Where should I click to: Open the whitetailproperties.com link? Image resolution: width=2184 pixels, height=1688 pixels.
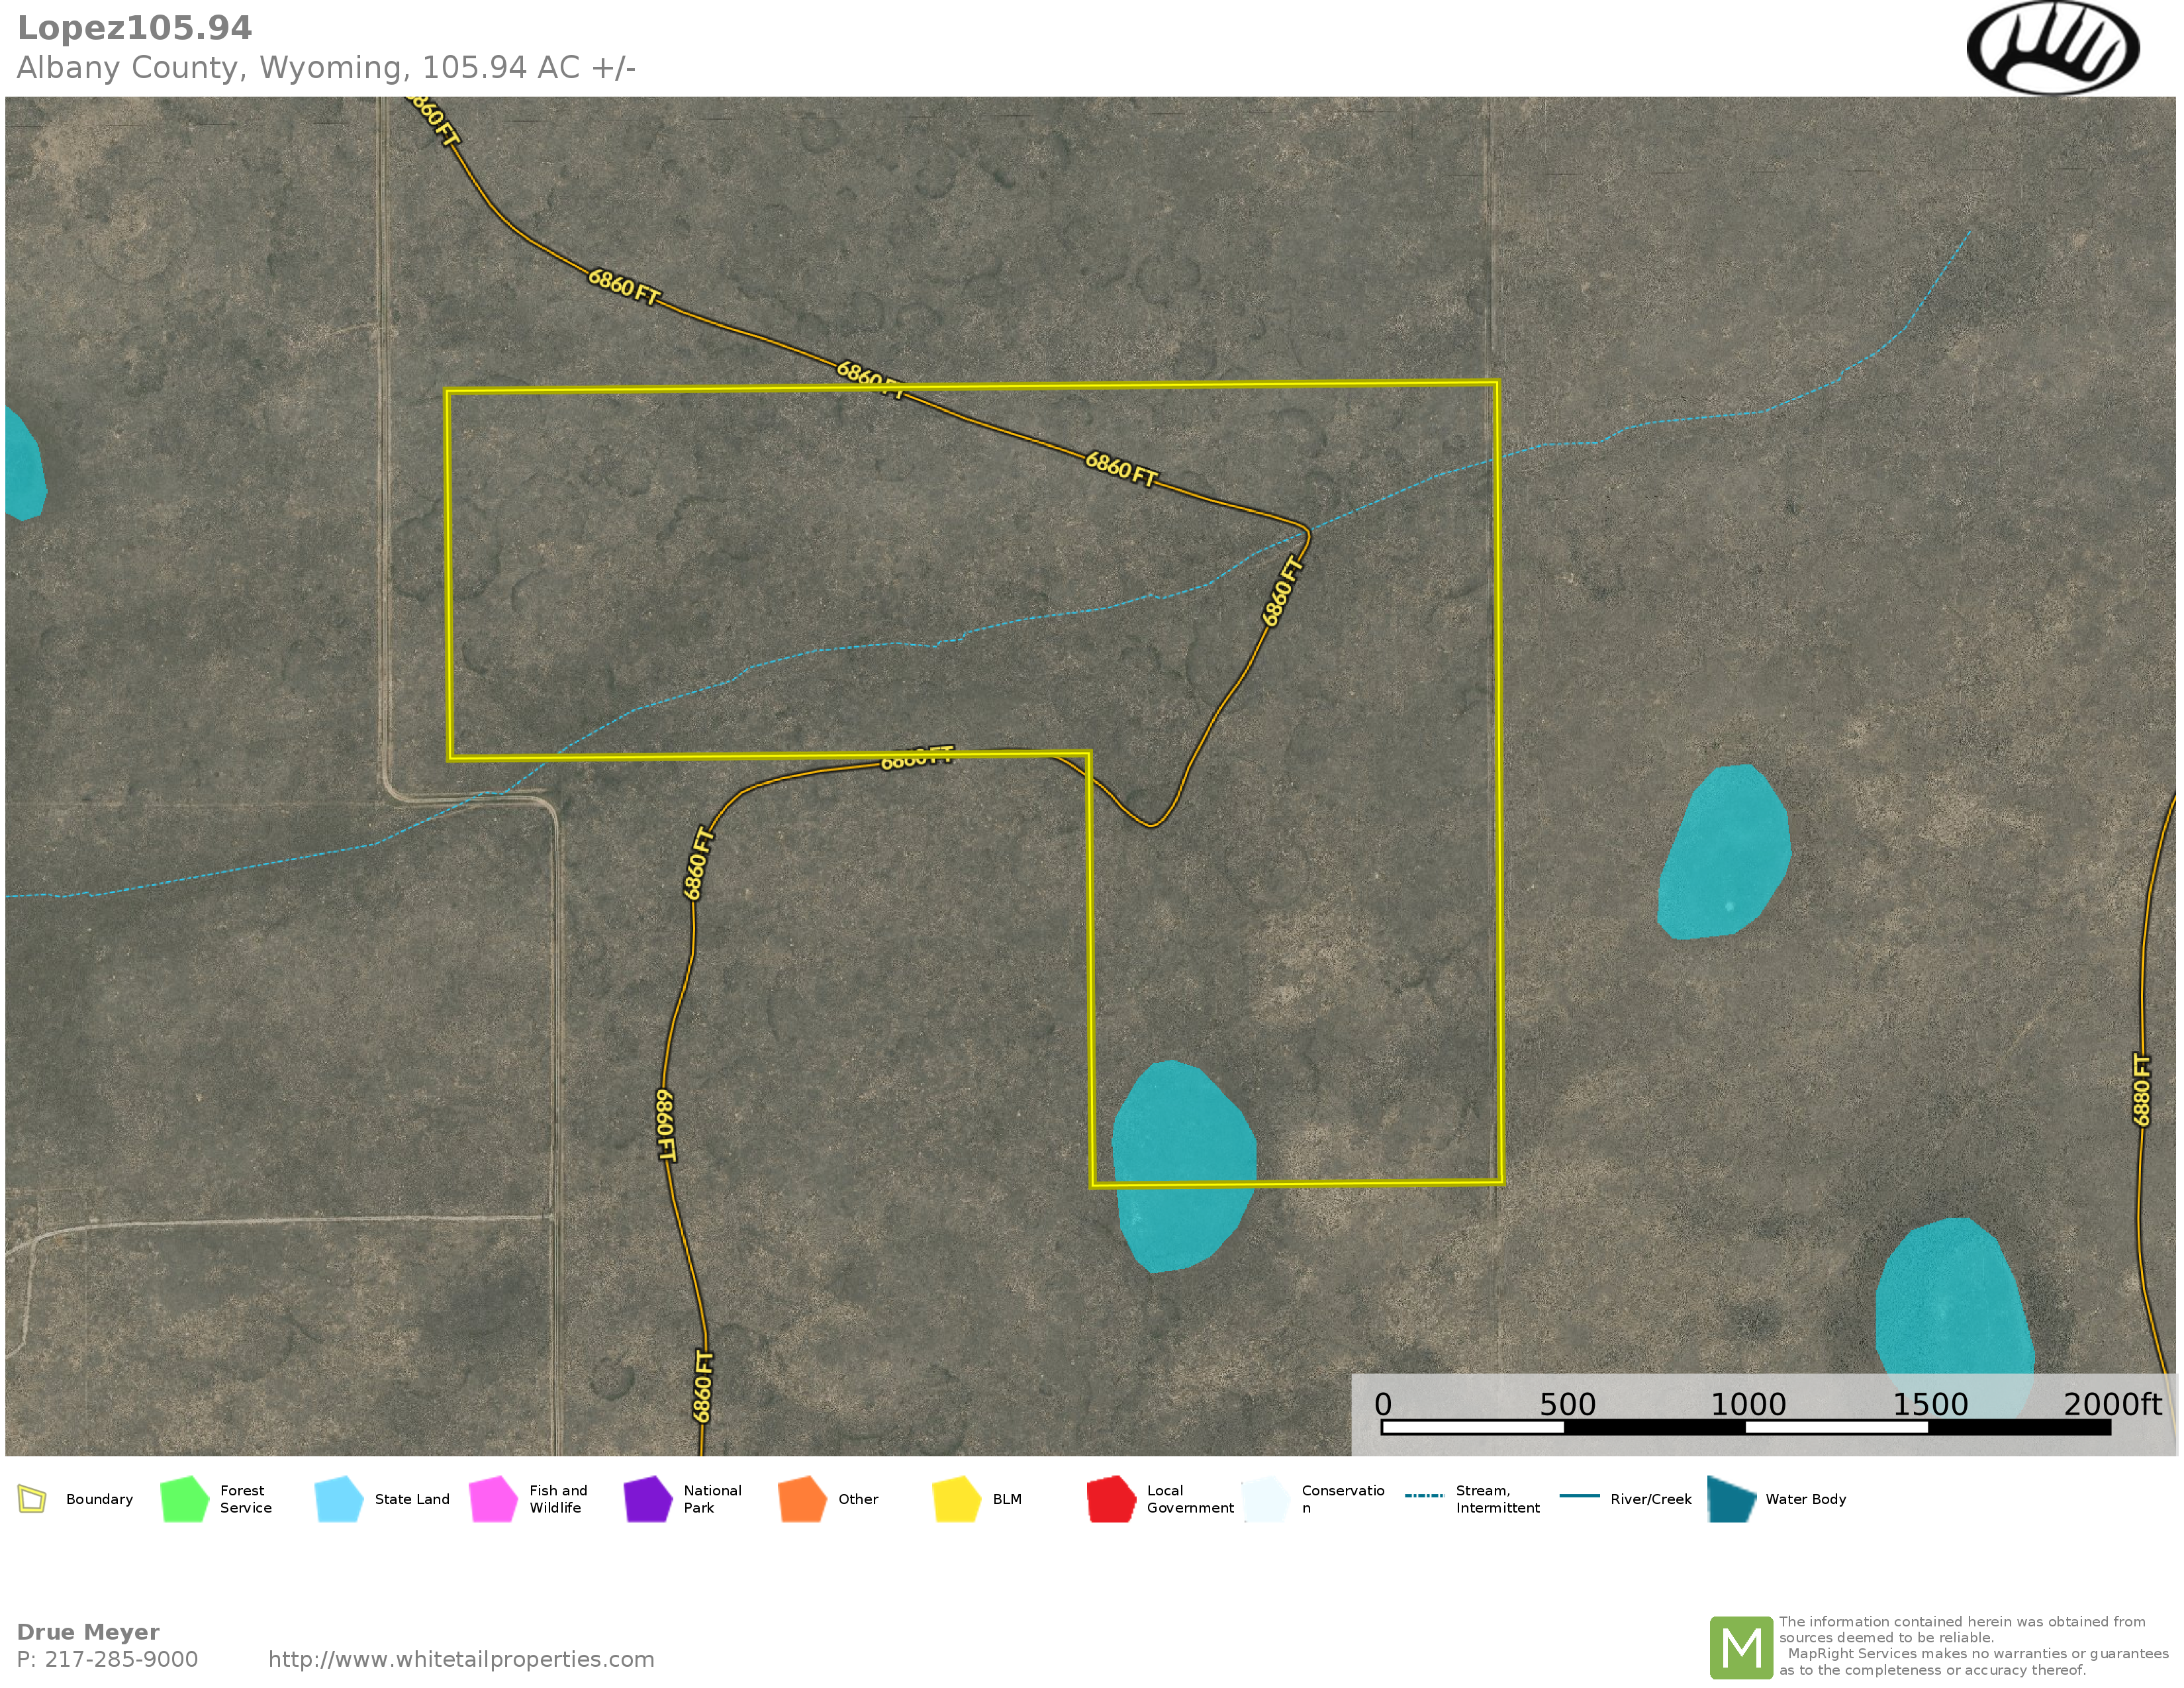[461, 1660]
